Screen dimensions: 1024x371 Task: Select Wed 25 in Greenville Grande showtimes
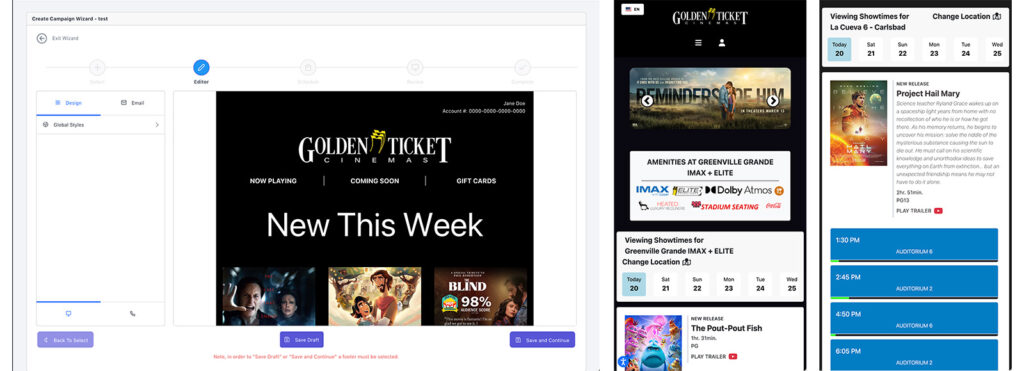point(792,284)
